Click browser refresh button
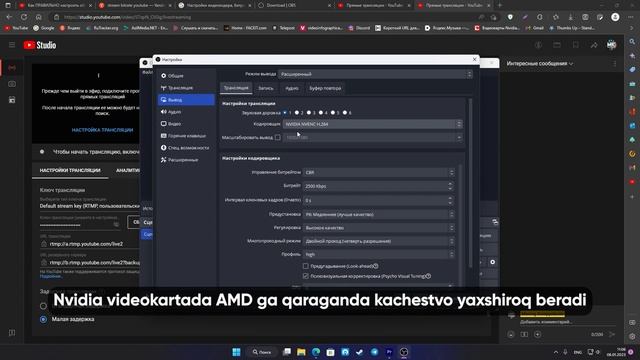 tap(24, 17)
